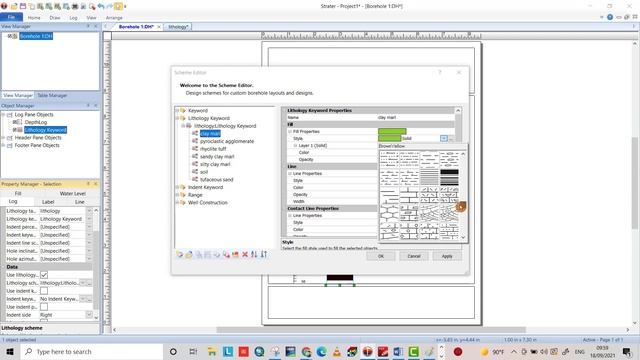Screen dimensions: 640x360
Task: Expand the Indent Keyword scheme folder
Action: point(177,187)
